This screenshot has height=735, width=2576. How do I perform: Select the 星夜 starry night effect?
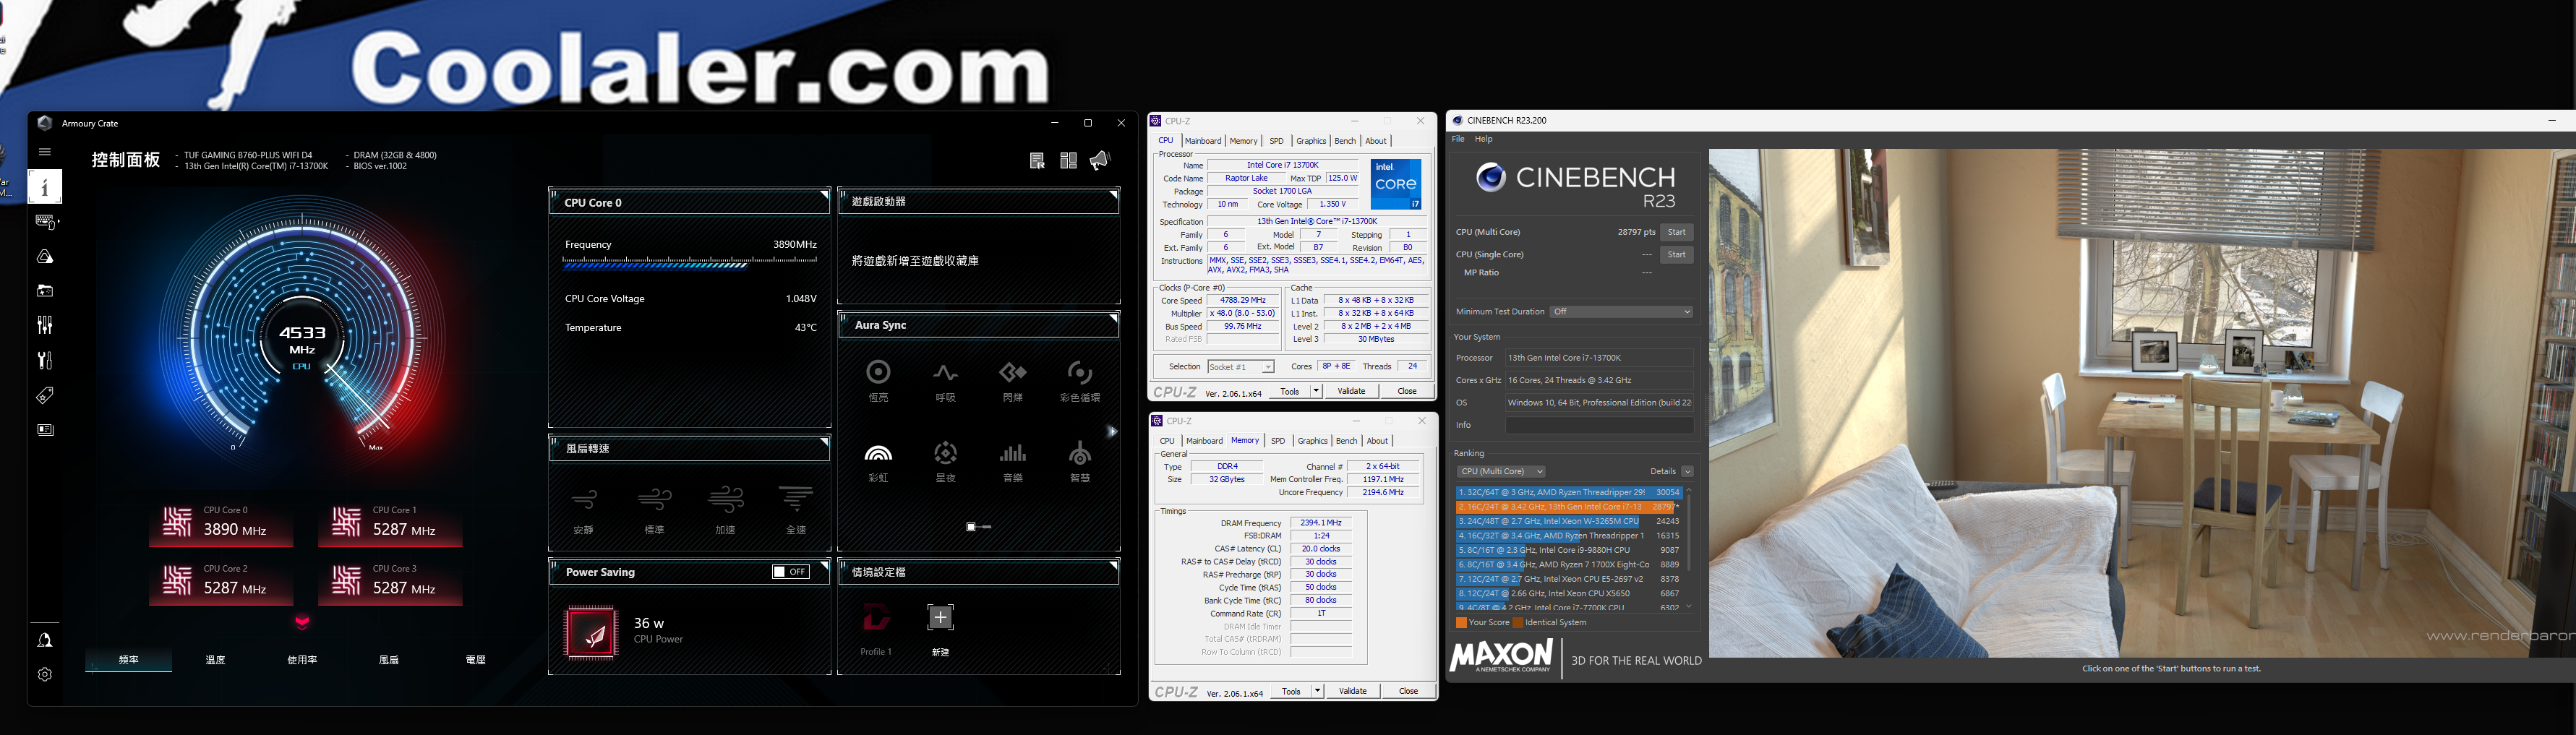coord(945,462)
